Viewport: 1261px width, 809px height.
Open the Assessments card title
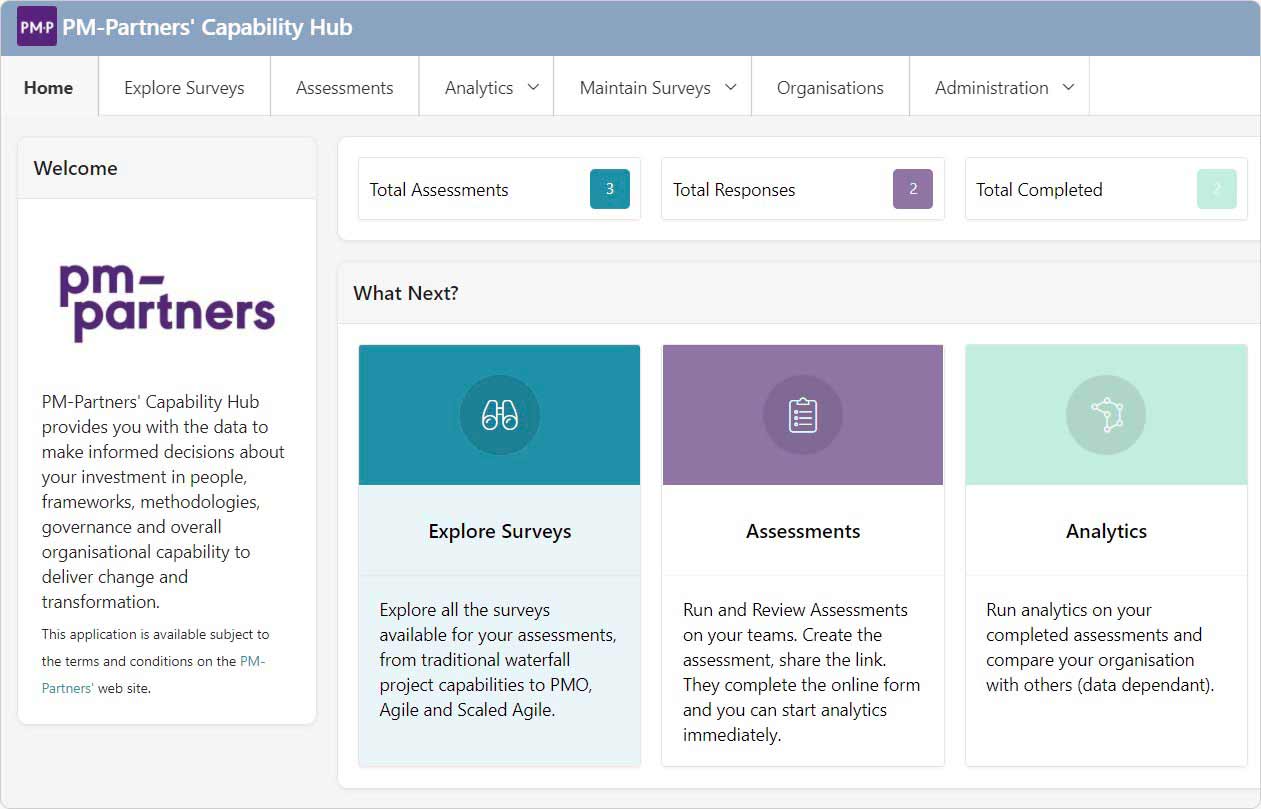803,531
